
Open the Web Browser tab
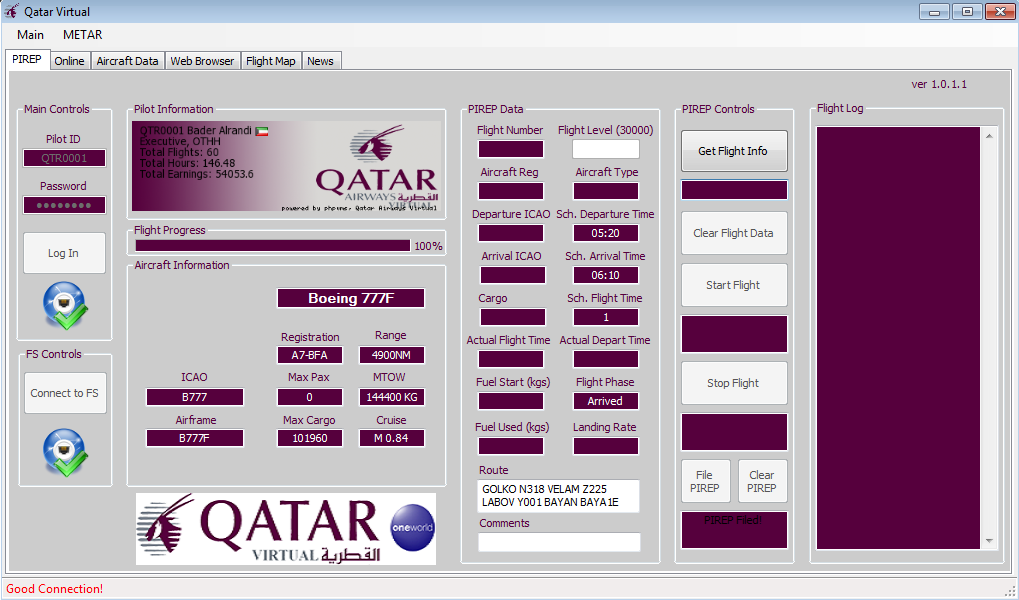[202, 61]
